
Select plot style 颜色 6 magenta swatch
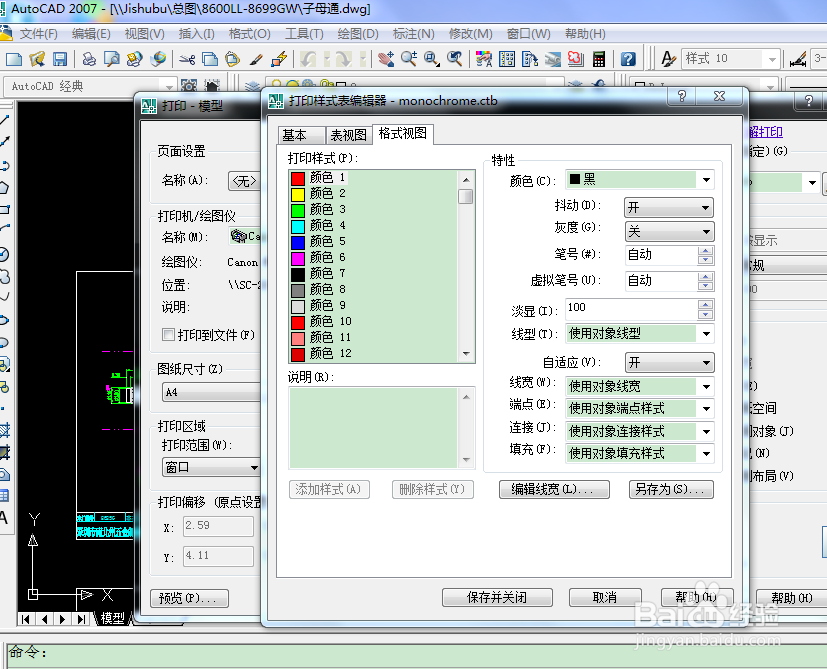(298, 258)
